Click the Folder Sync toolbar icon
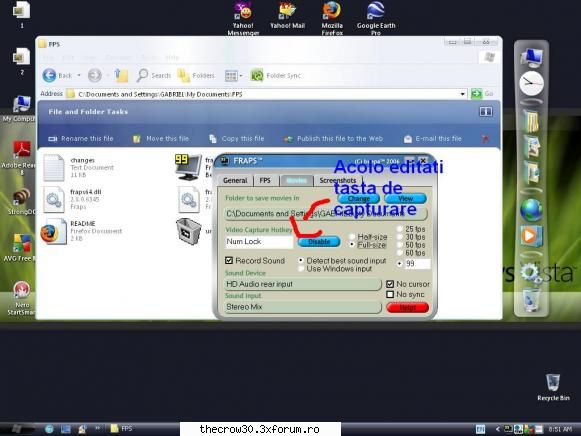Viewport: 581px width, 436px height. (256, 75)
